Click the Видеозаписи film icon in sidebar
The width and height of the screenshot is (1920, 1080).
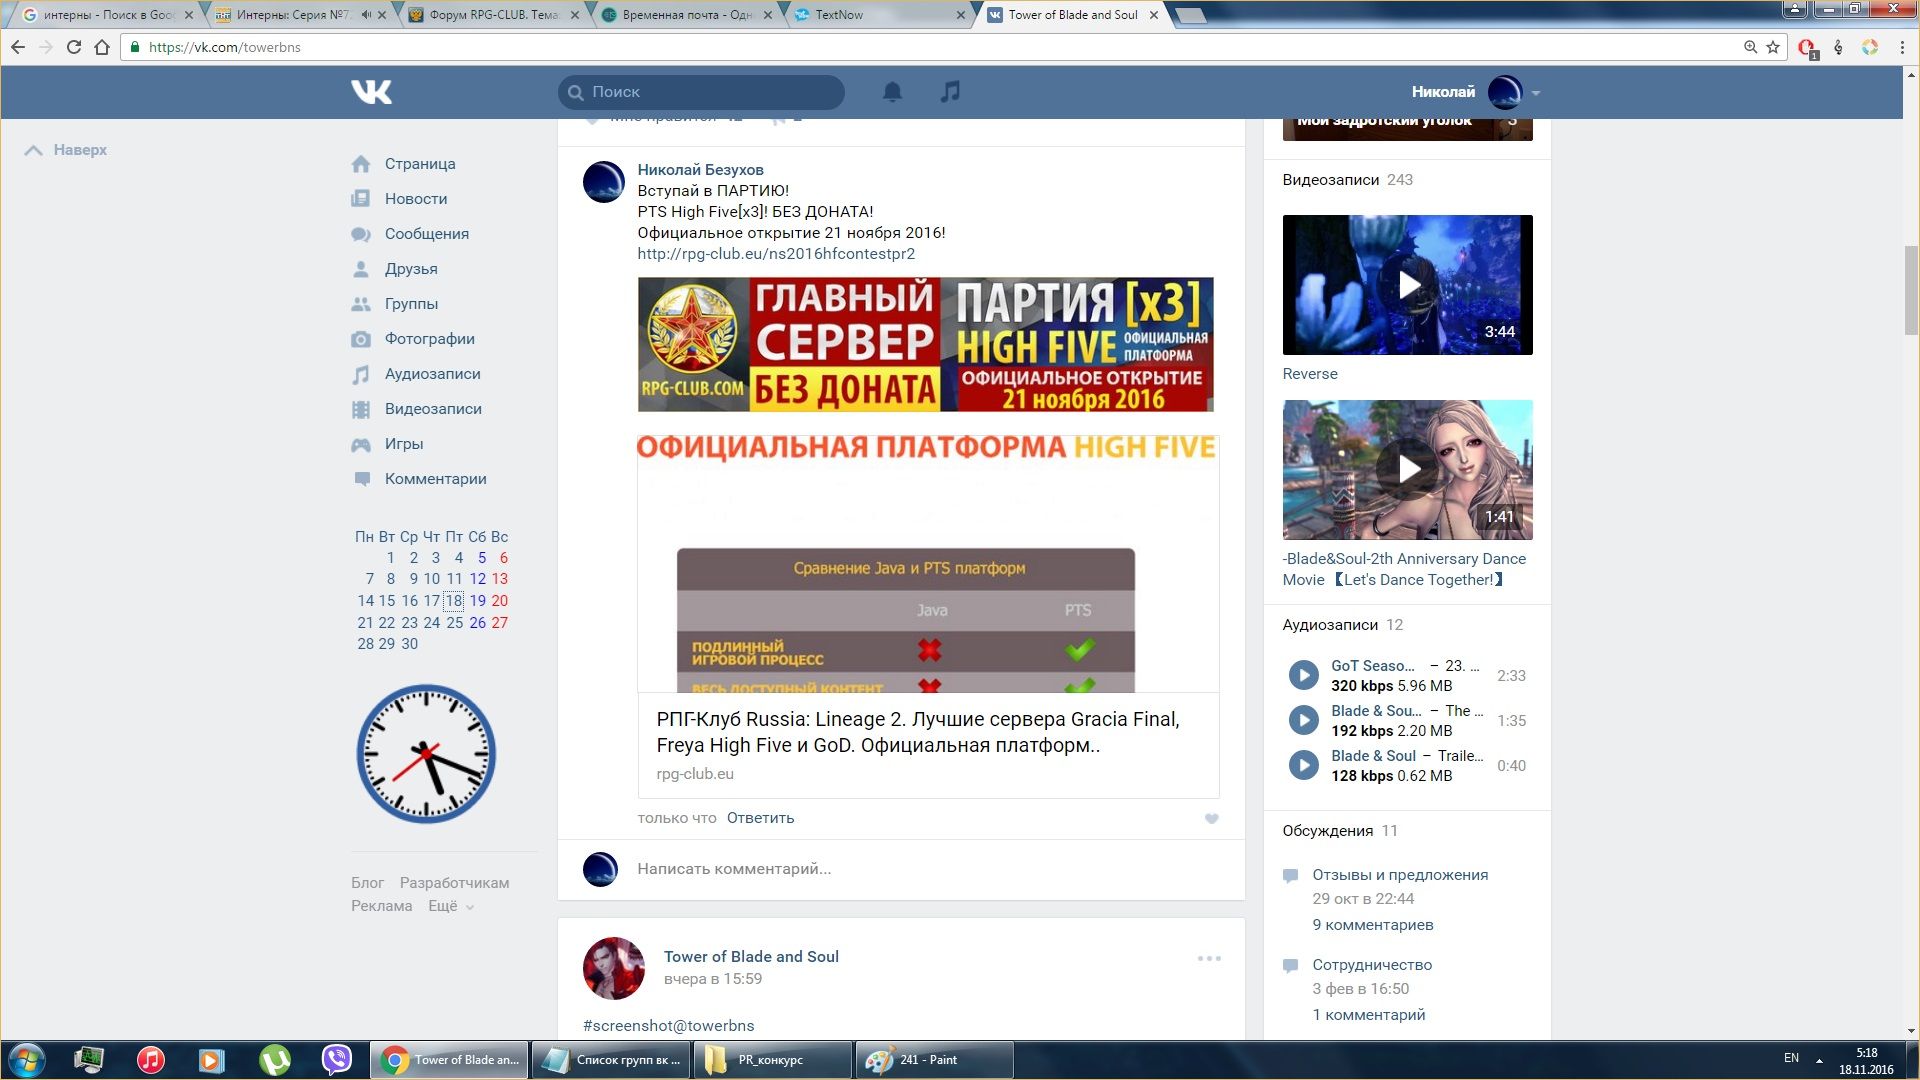click(x=361, y=409)
